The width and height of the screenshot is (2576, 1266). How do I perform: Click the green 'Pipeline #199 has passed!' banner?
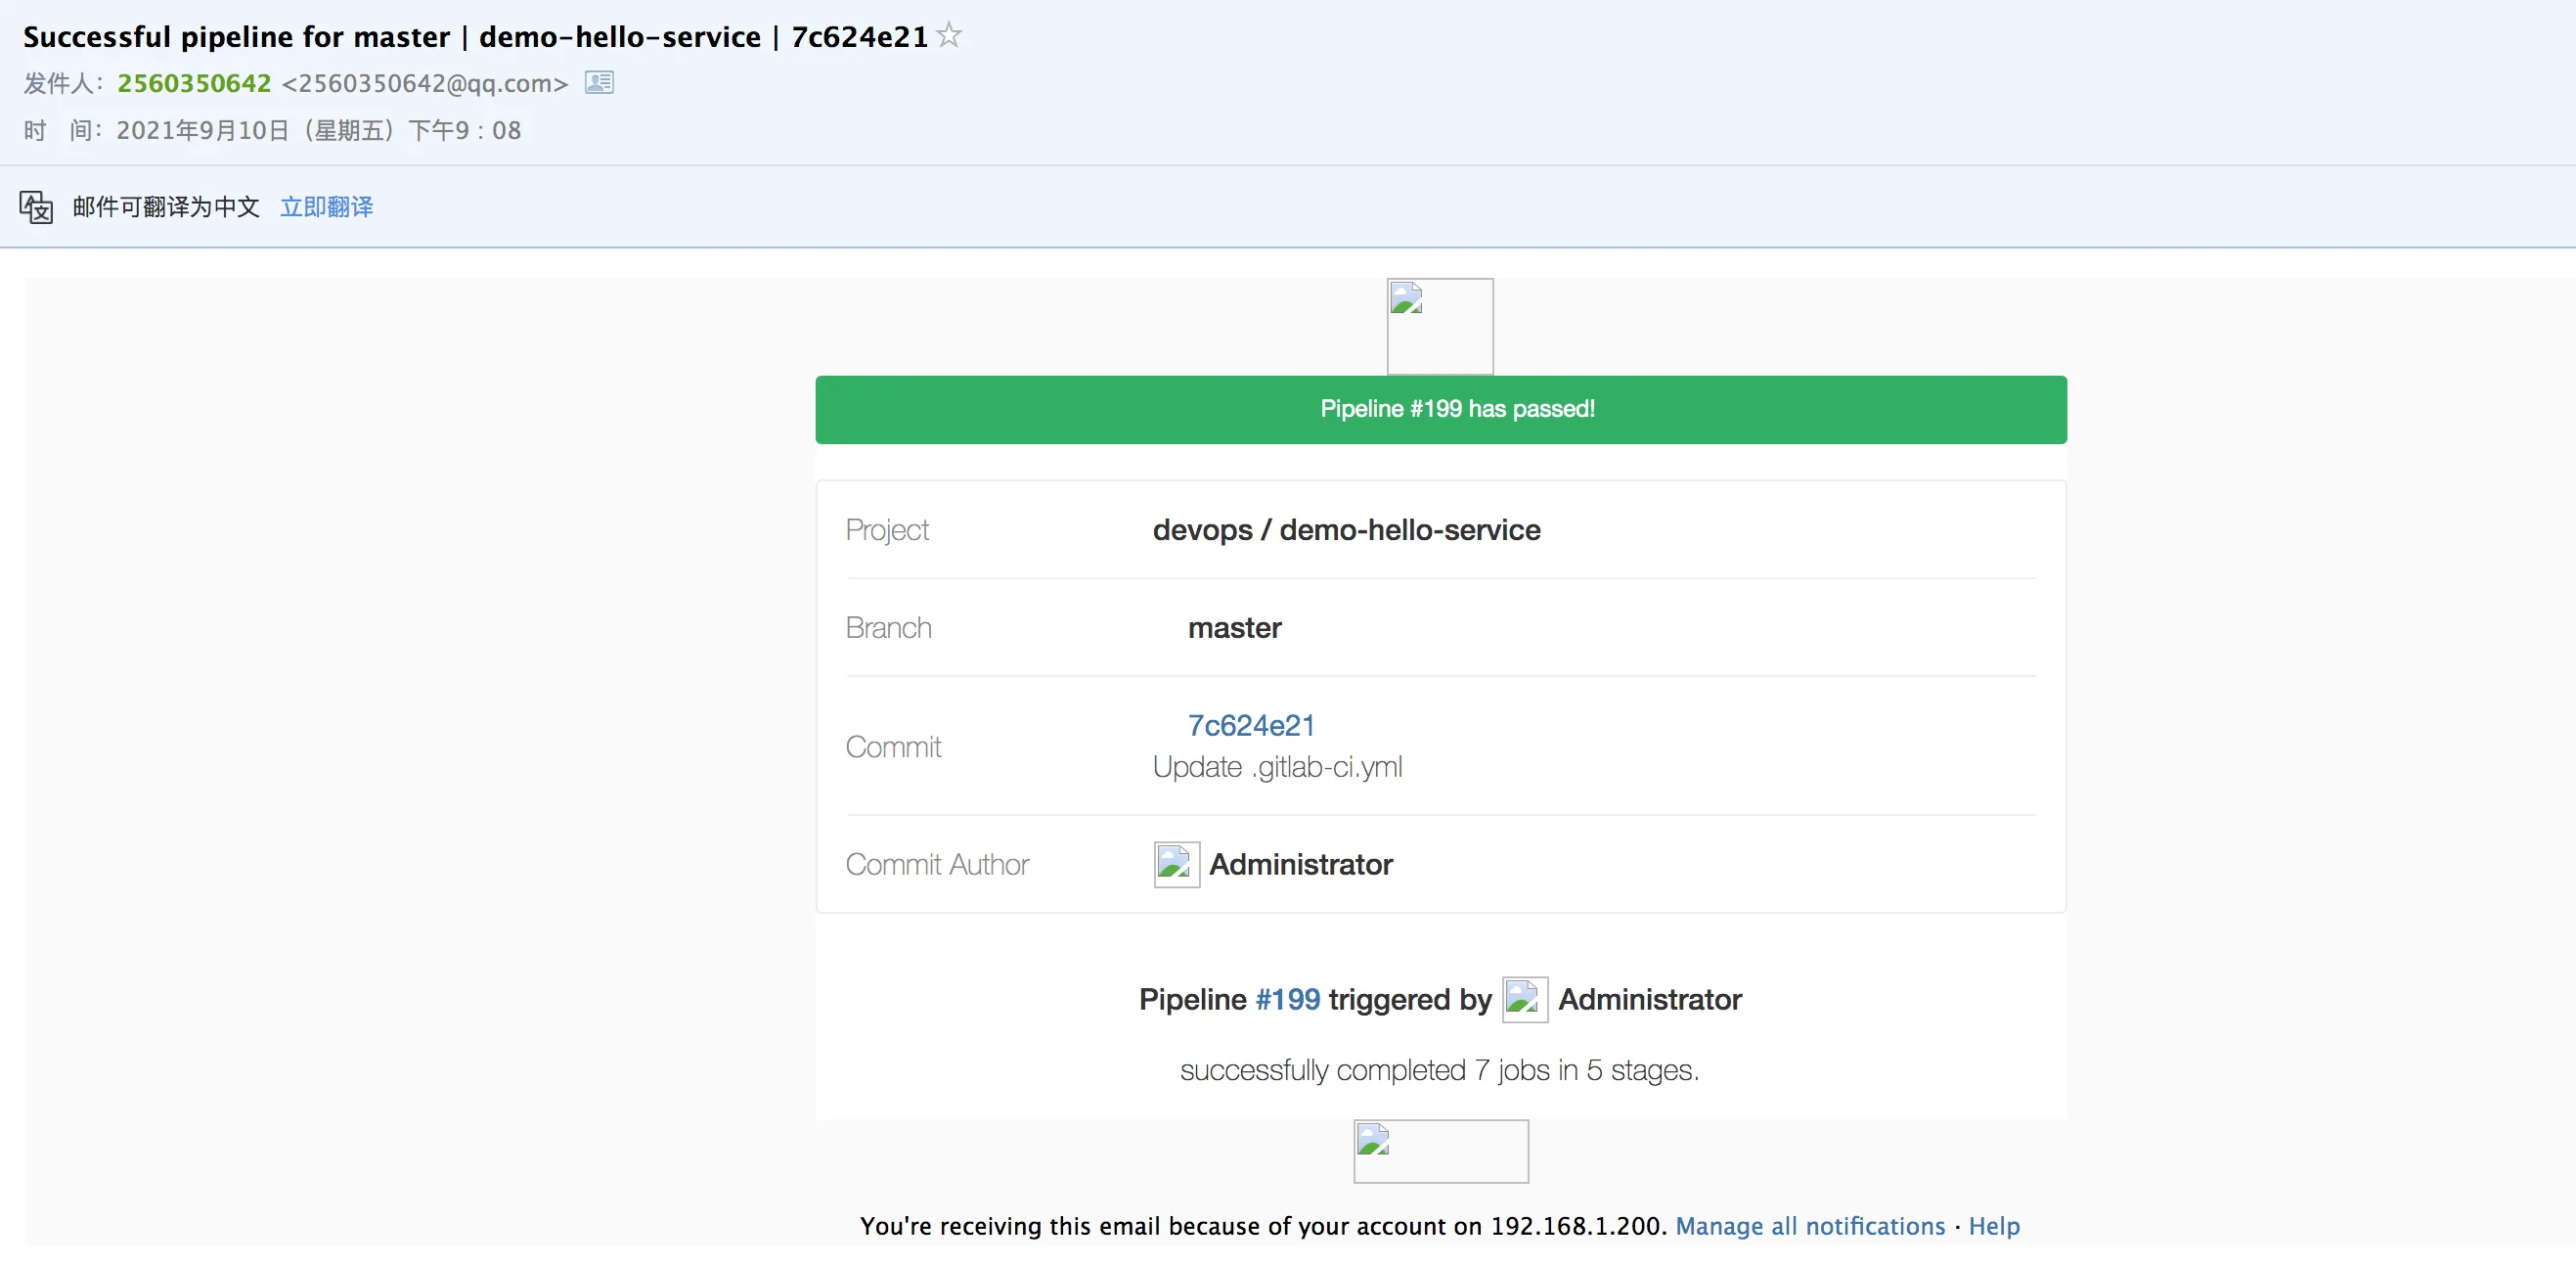pos(1440,409)
